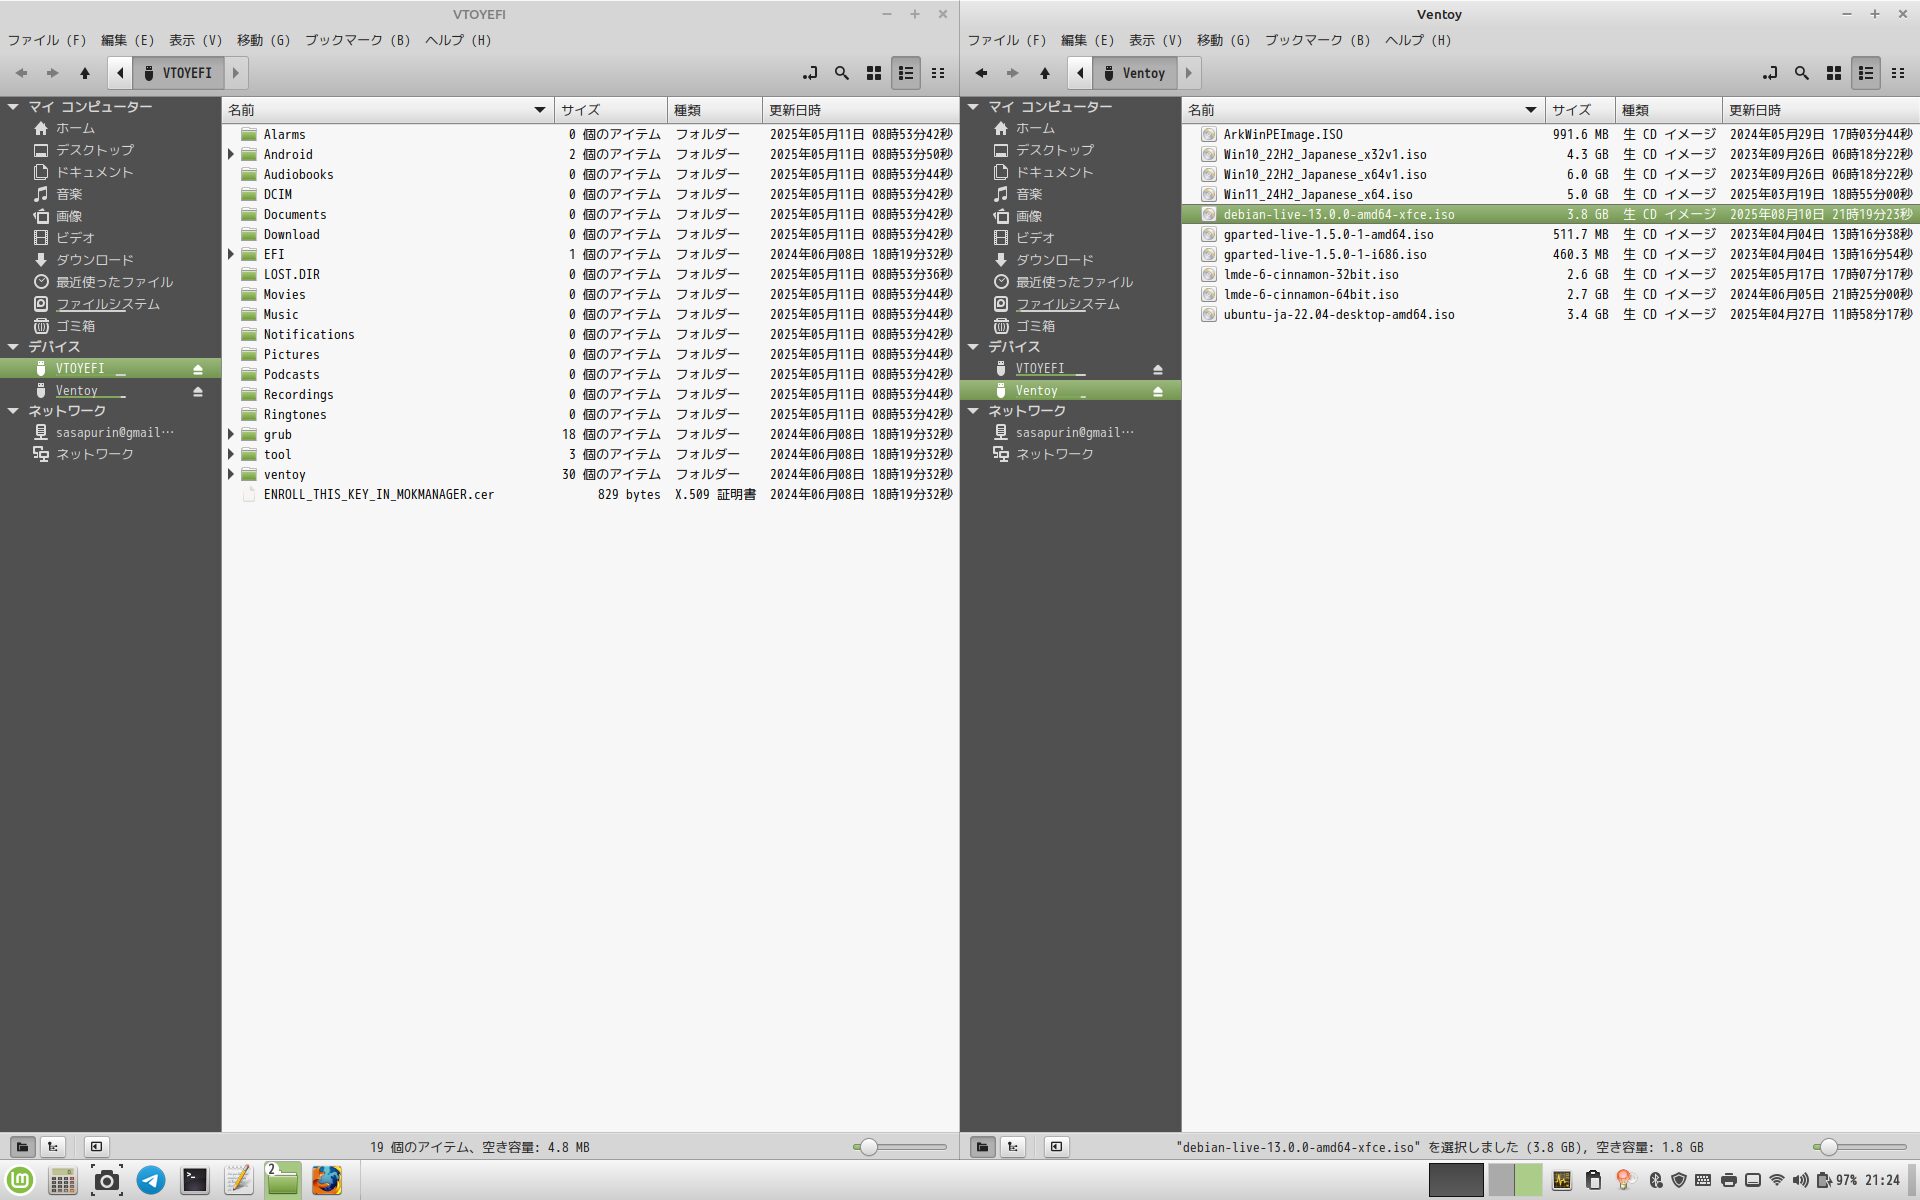Screen dimensions: 1920x1200
Task: Expand the tool folder row
Action: pyautogui.click(x=231, y=454)
